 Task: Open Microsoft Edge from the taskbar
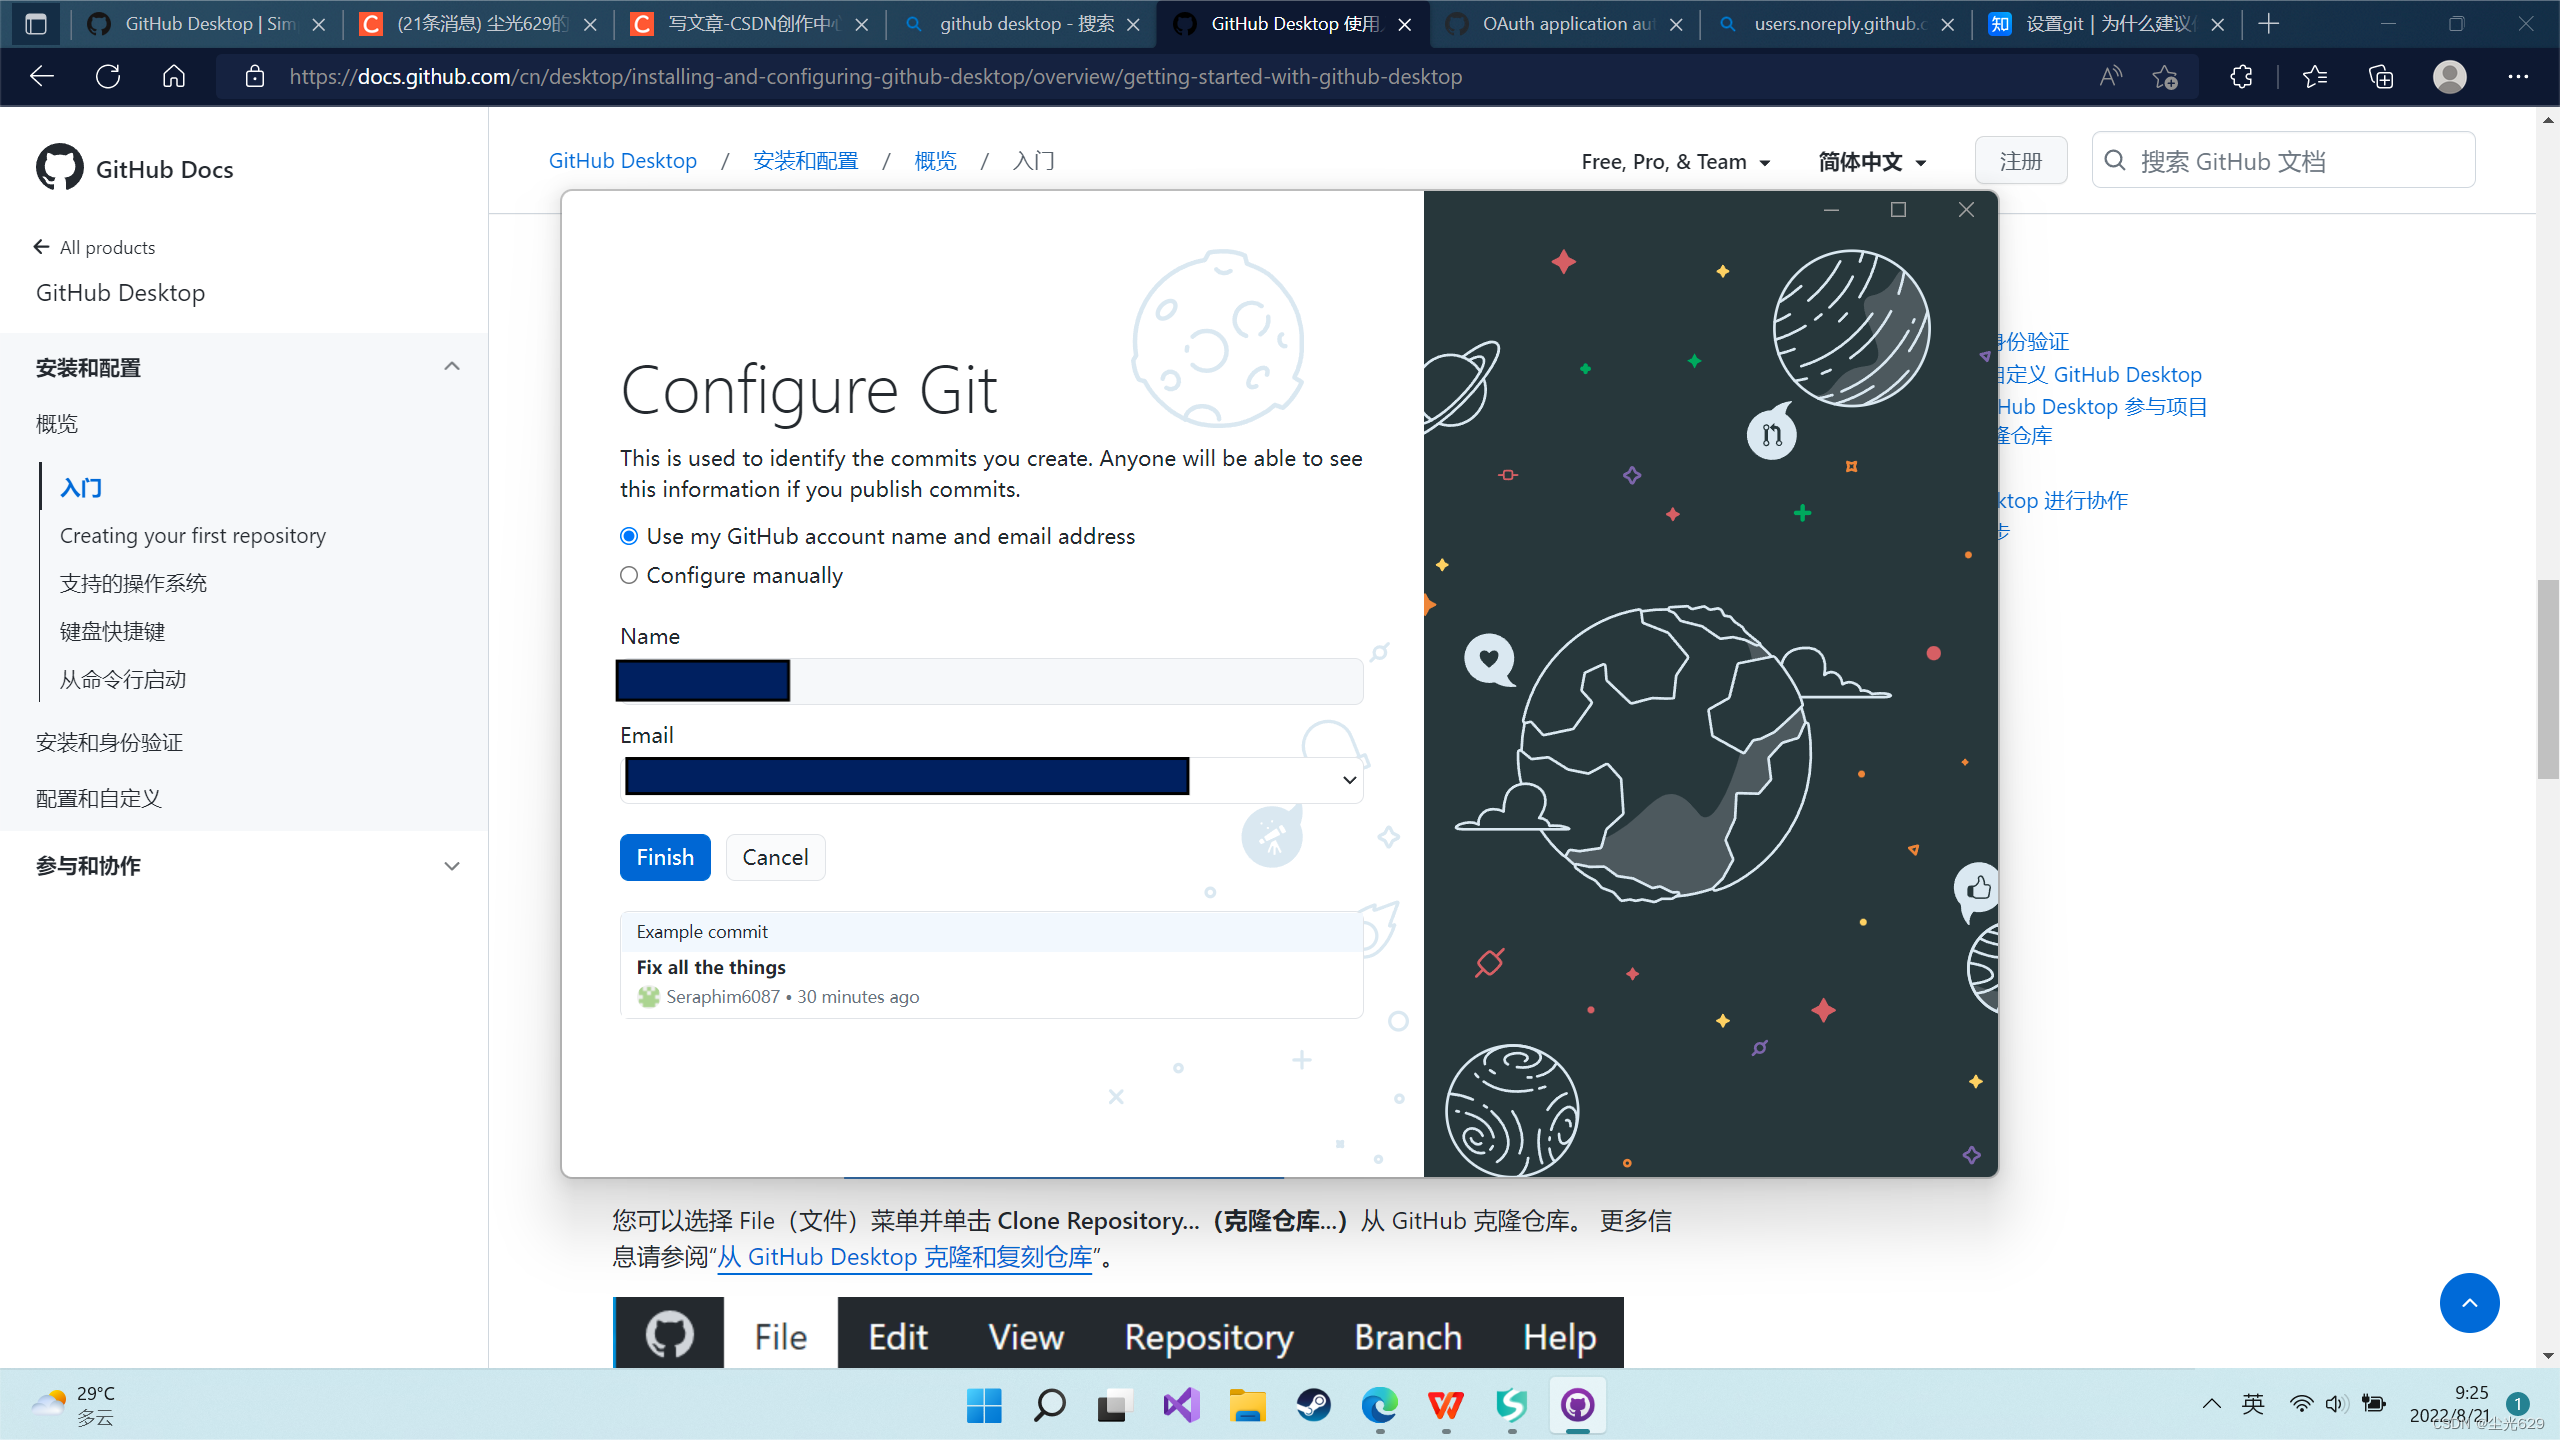coord(1379,1405)
